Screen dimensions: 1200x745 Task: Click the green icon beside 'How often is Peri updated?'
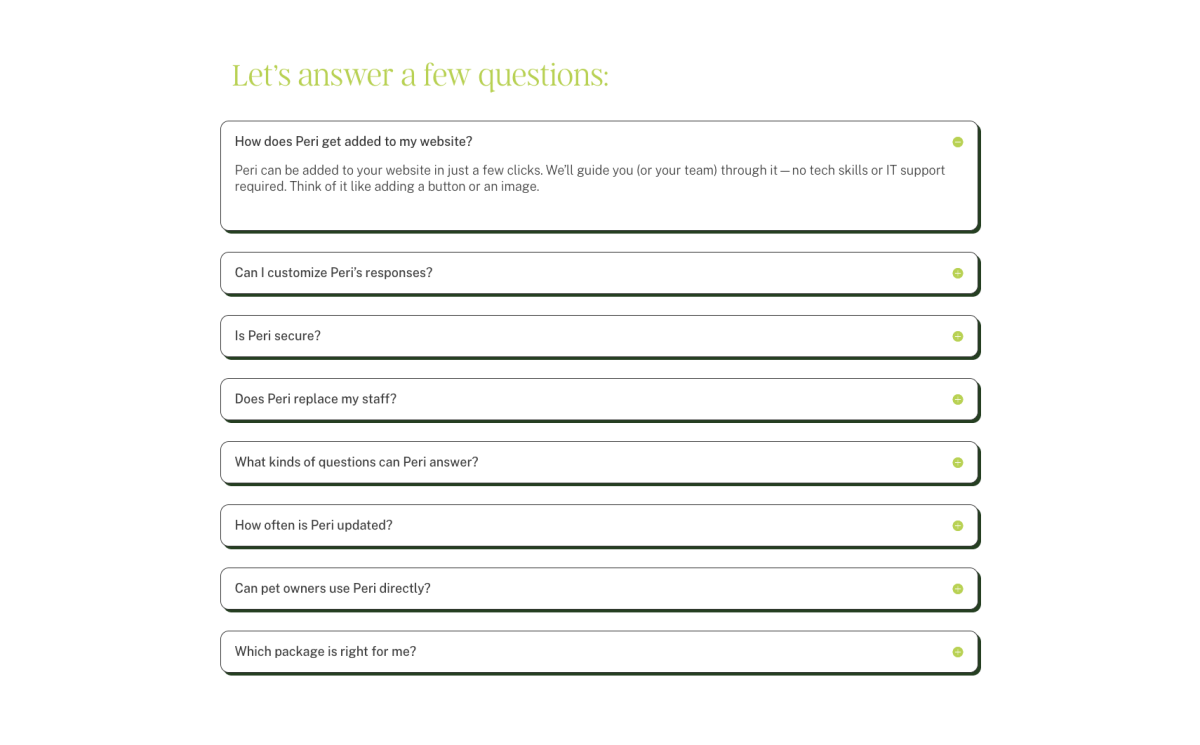pos(957,525)
